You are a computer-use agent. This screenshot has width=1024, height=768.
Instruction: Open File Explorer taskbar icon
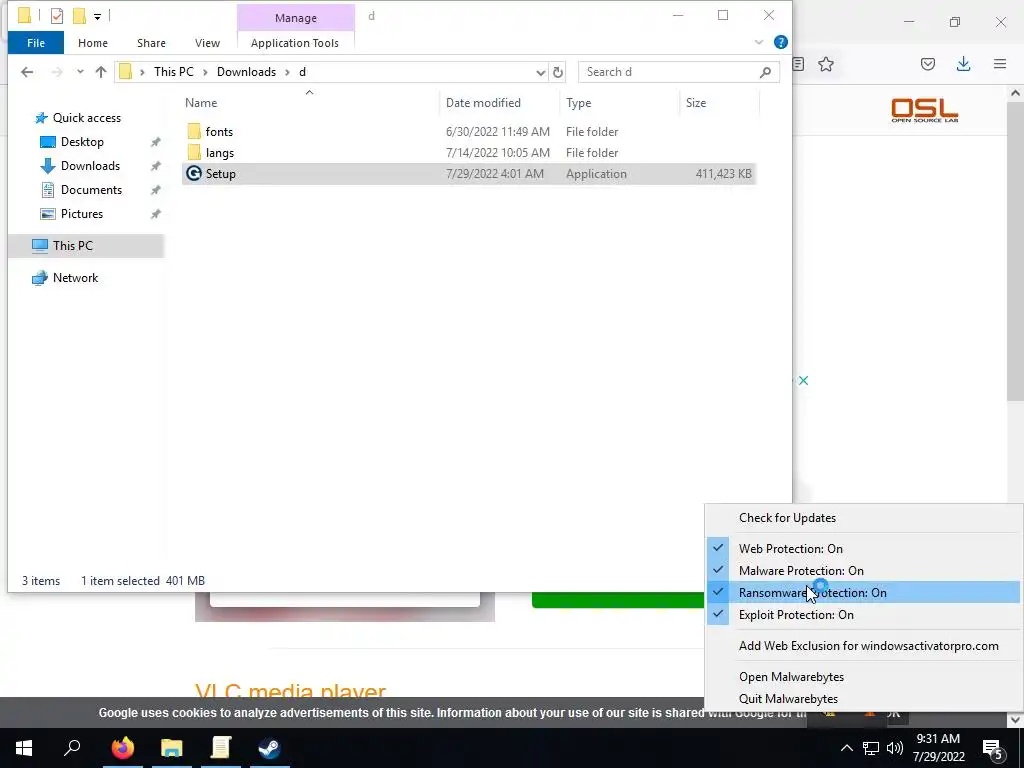point(172,748)
